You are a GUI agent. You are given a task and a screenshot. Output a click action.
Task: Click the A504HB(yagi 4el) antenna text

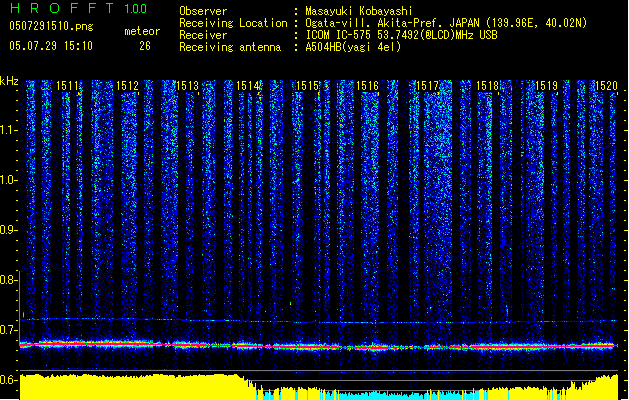[x=353, y=47]
